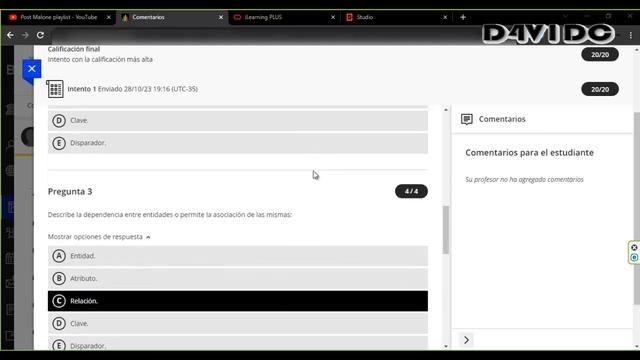The width and height of the screenshot is (640, 360).
Task: Click the Calificación final 20/20 badge
Action: pos(600,54)
